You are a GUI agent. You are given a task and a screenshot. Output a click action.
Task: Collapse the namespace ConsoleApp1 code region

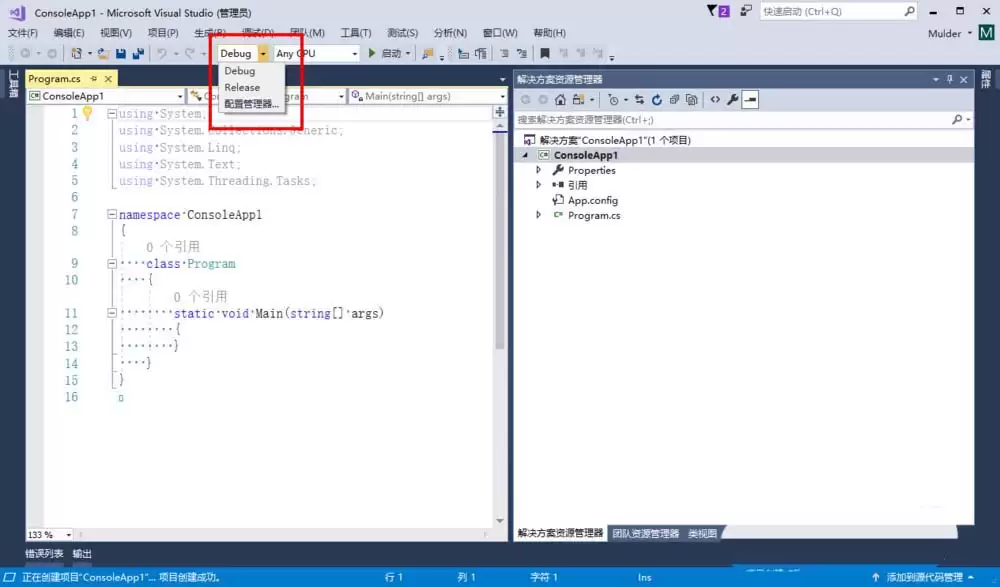[110, 214]
